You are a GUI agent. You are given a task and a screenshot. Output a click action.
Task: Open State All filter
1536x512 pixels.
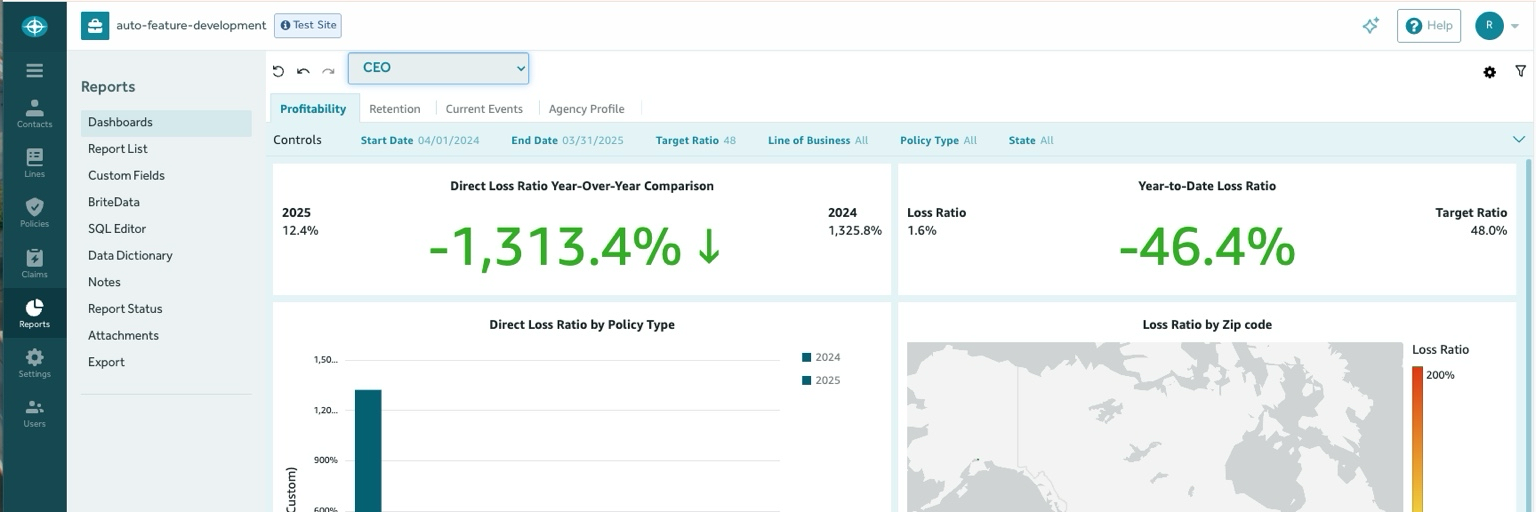point(1031,141)
